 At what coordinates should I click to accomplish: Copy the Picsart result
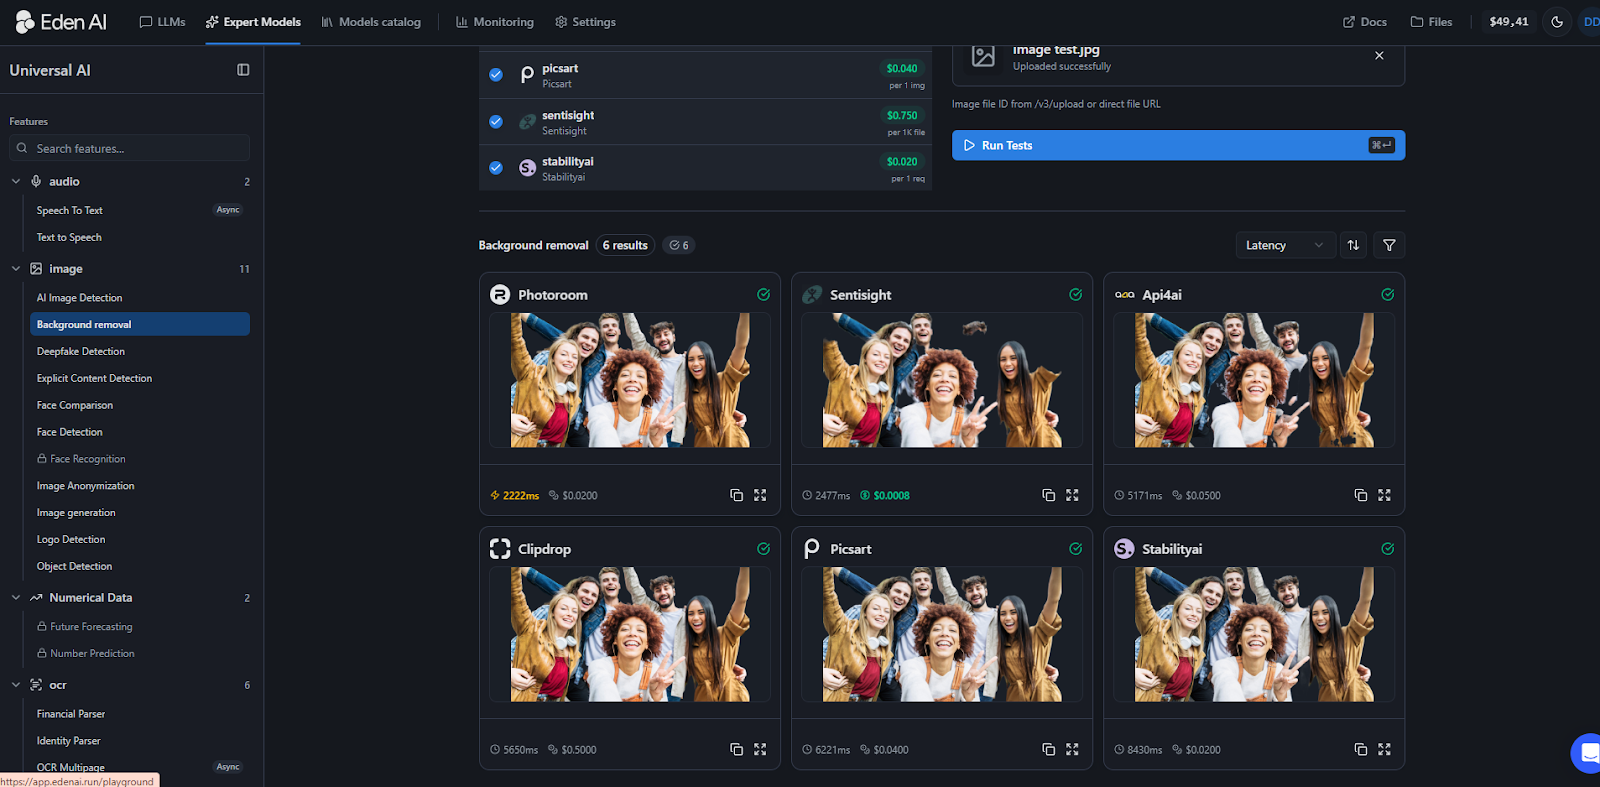click(1049, 749)
